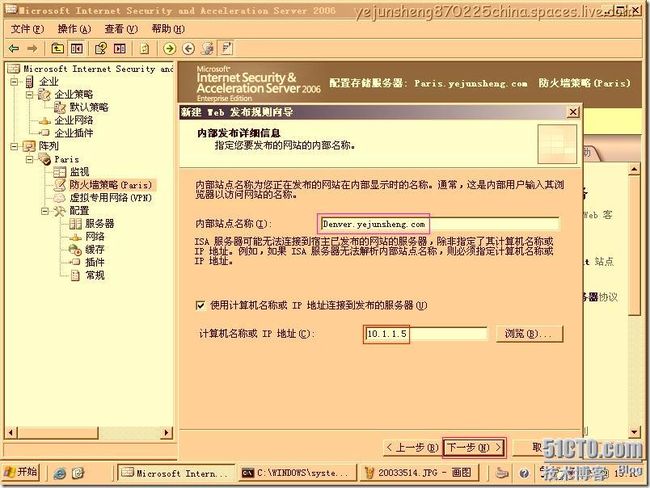The height and width of the screenshot is (488, 650).
Task: Click the right pane scroll down arrow
Action: click(x=634, y=432)
